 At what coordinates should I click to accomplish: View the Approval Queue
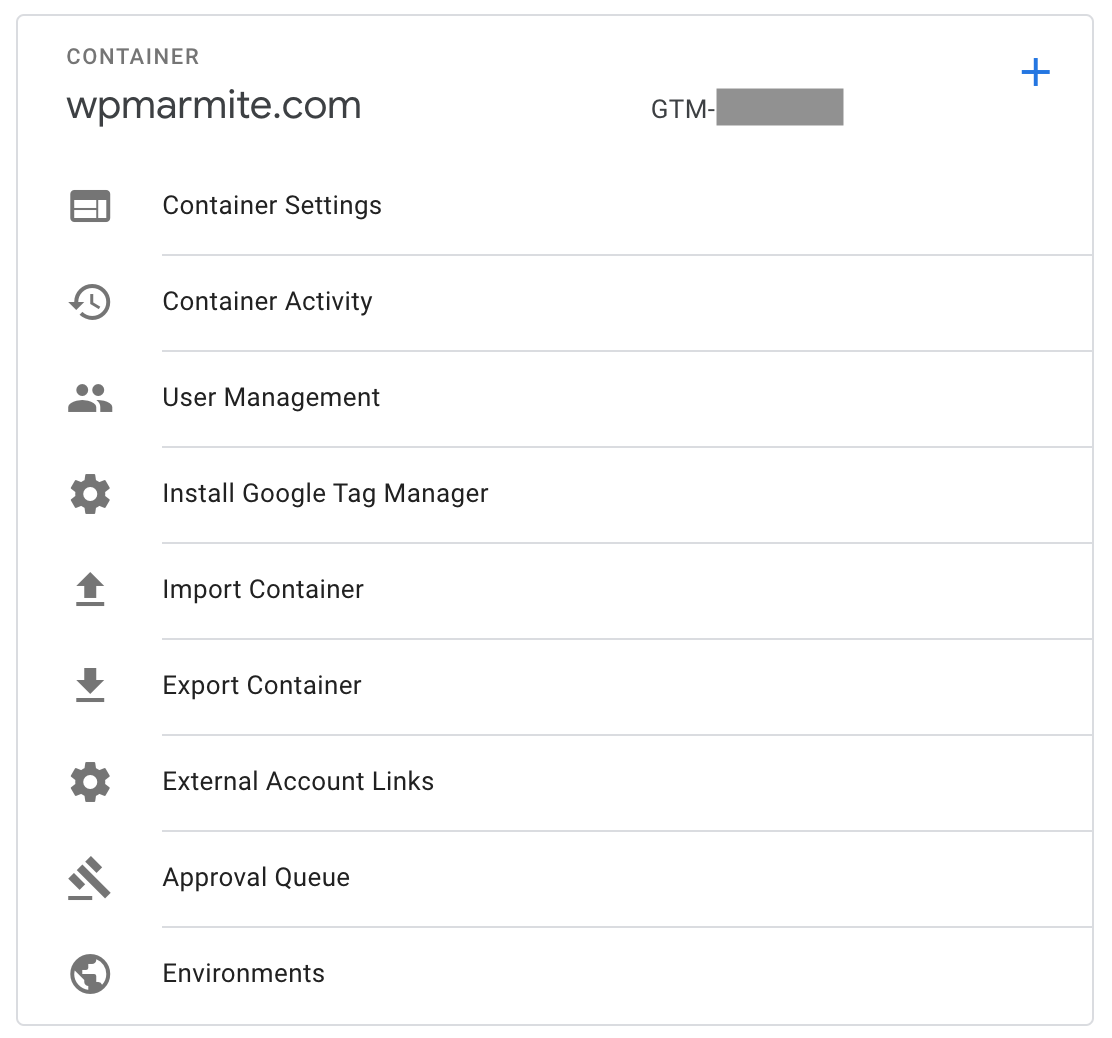pos(256,878)
